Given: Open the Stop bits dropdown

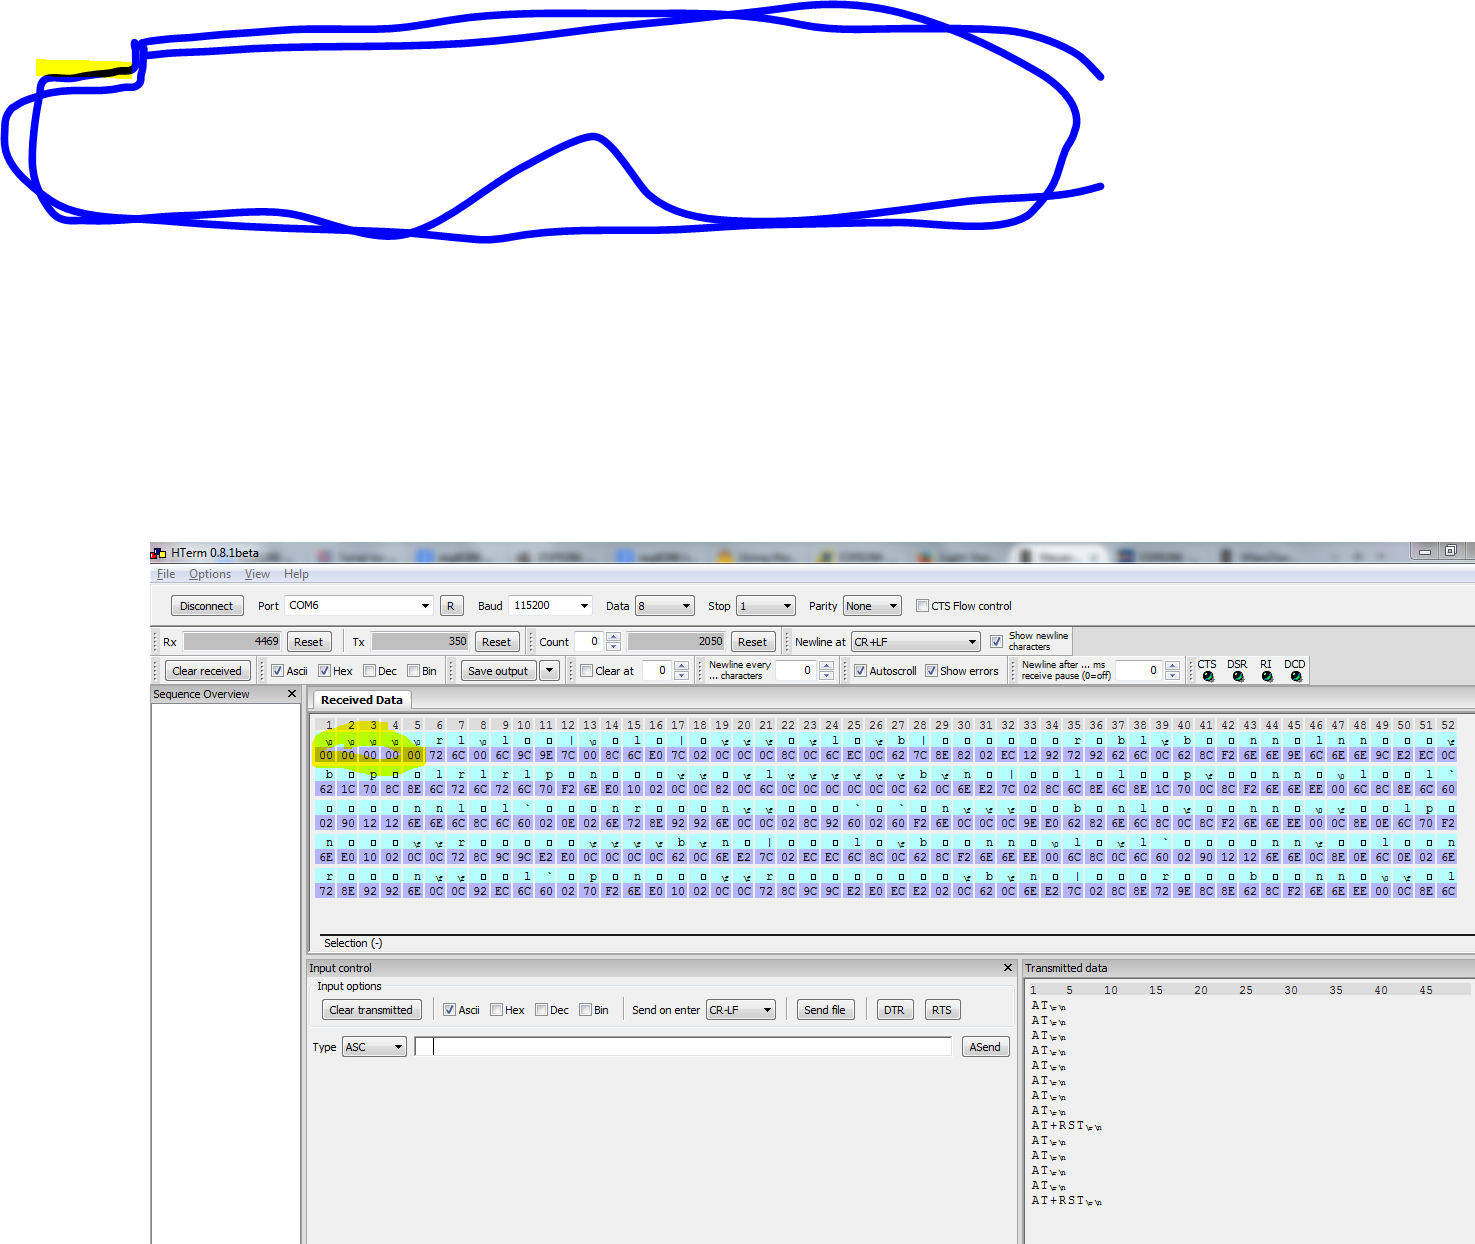Looking at the screenshot, I should (766, 606).
